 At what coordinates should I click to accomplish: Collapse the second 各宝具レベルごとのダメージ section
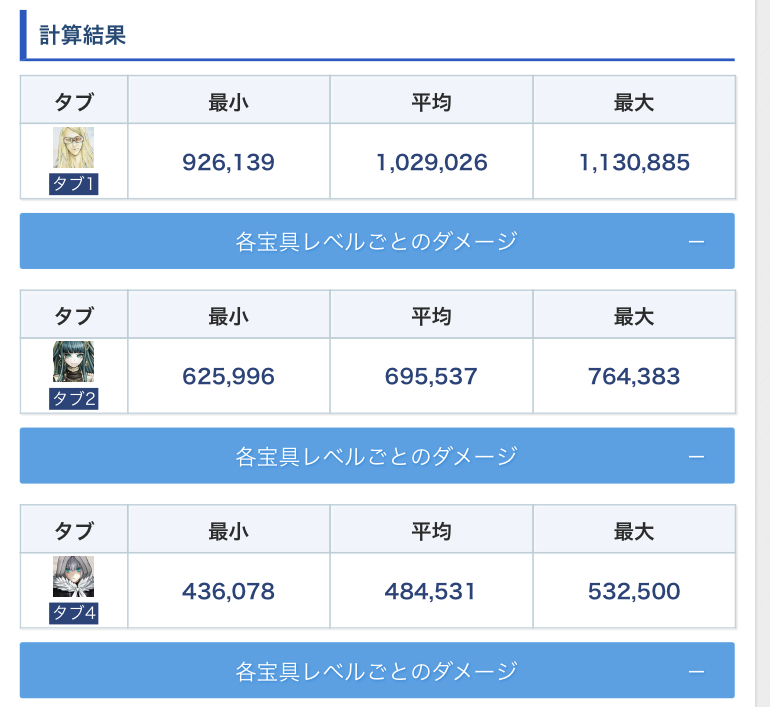click(x=376, y=456)
